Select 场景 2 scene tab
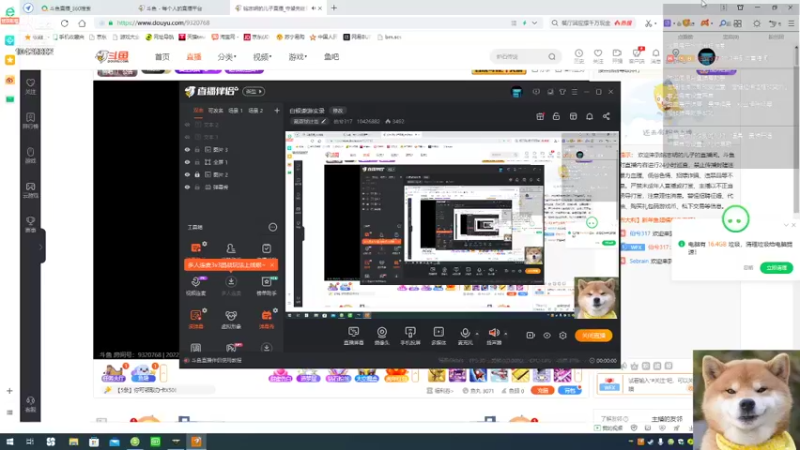 [x=255, y=110]
